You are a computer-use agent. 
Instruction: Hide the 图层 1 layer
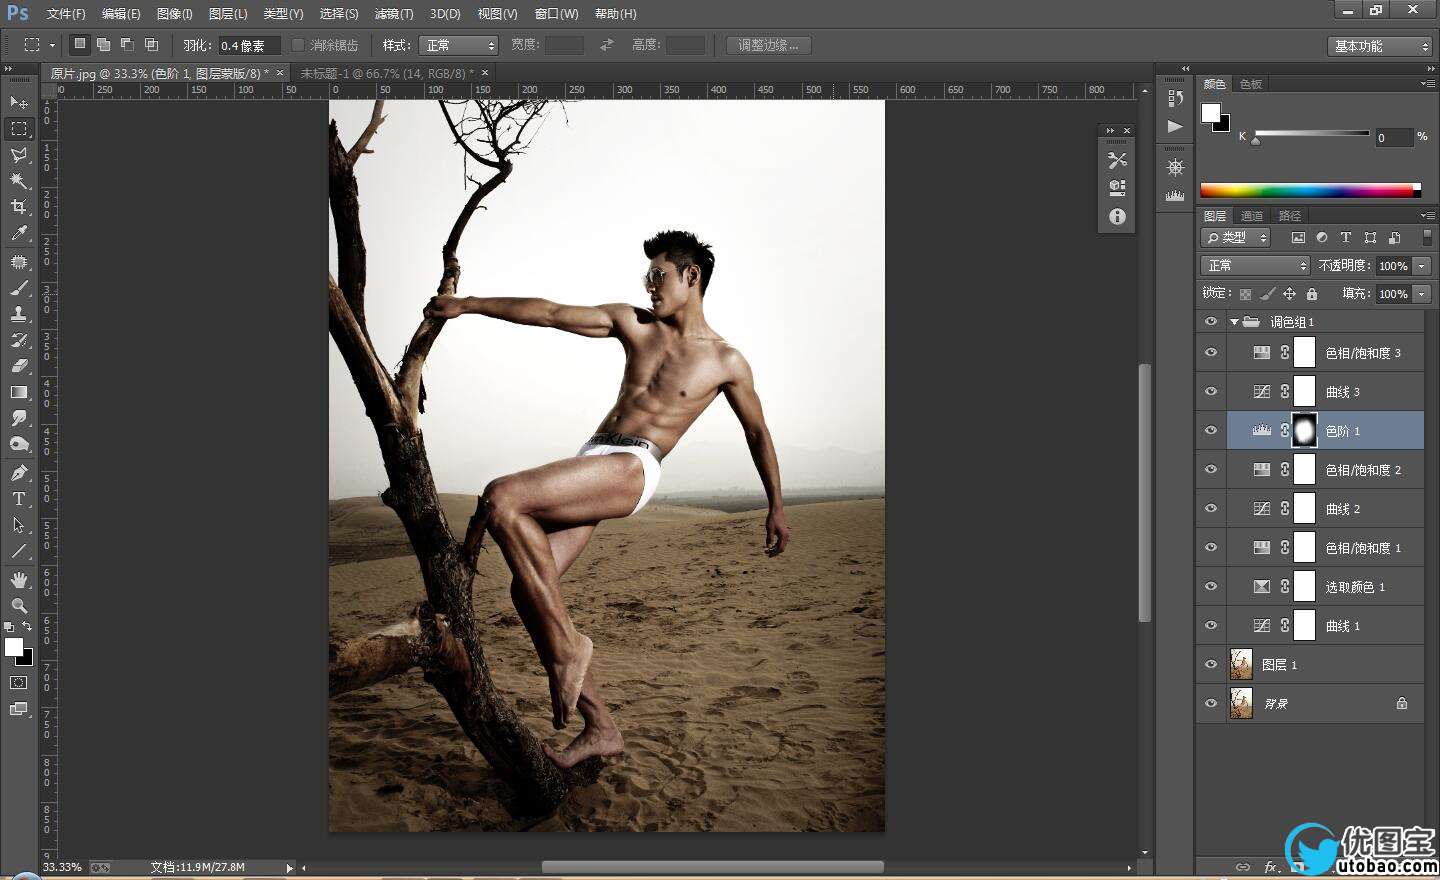(x=1211, y=665)
